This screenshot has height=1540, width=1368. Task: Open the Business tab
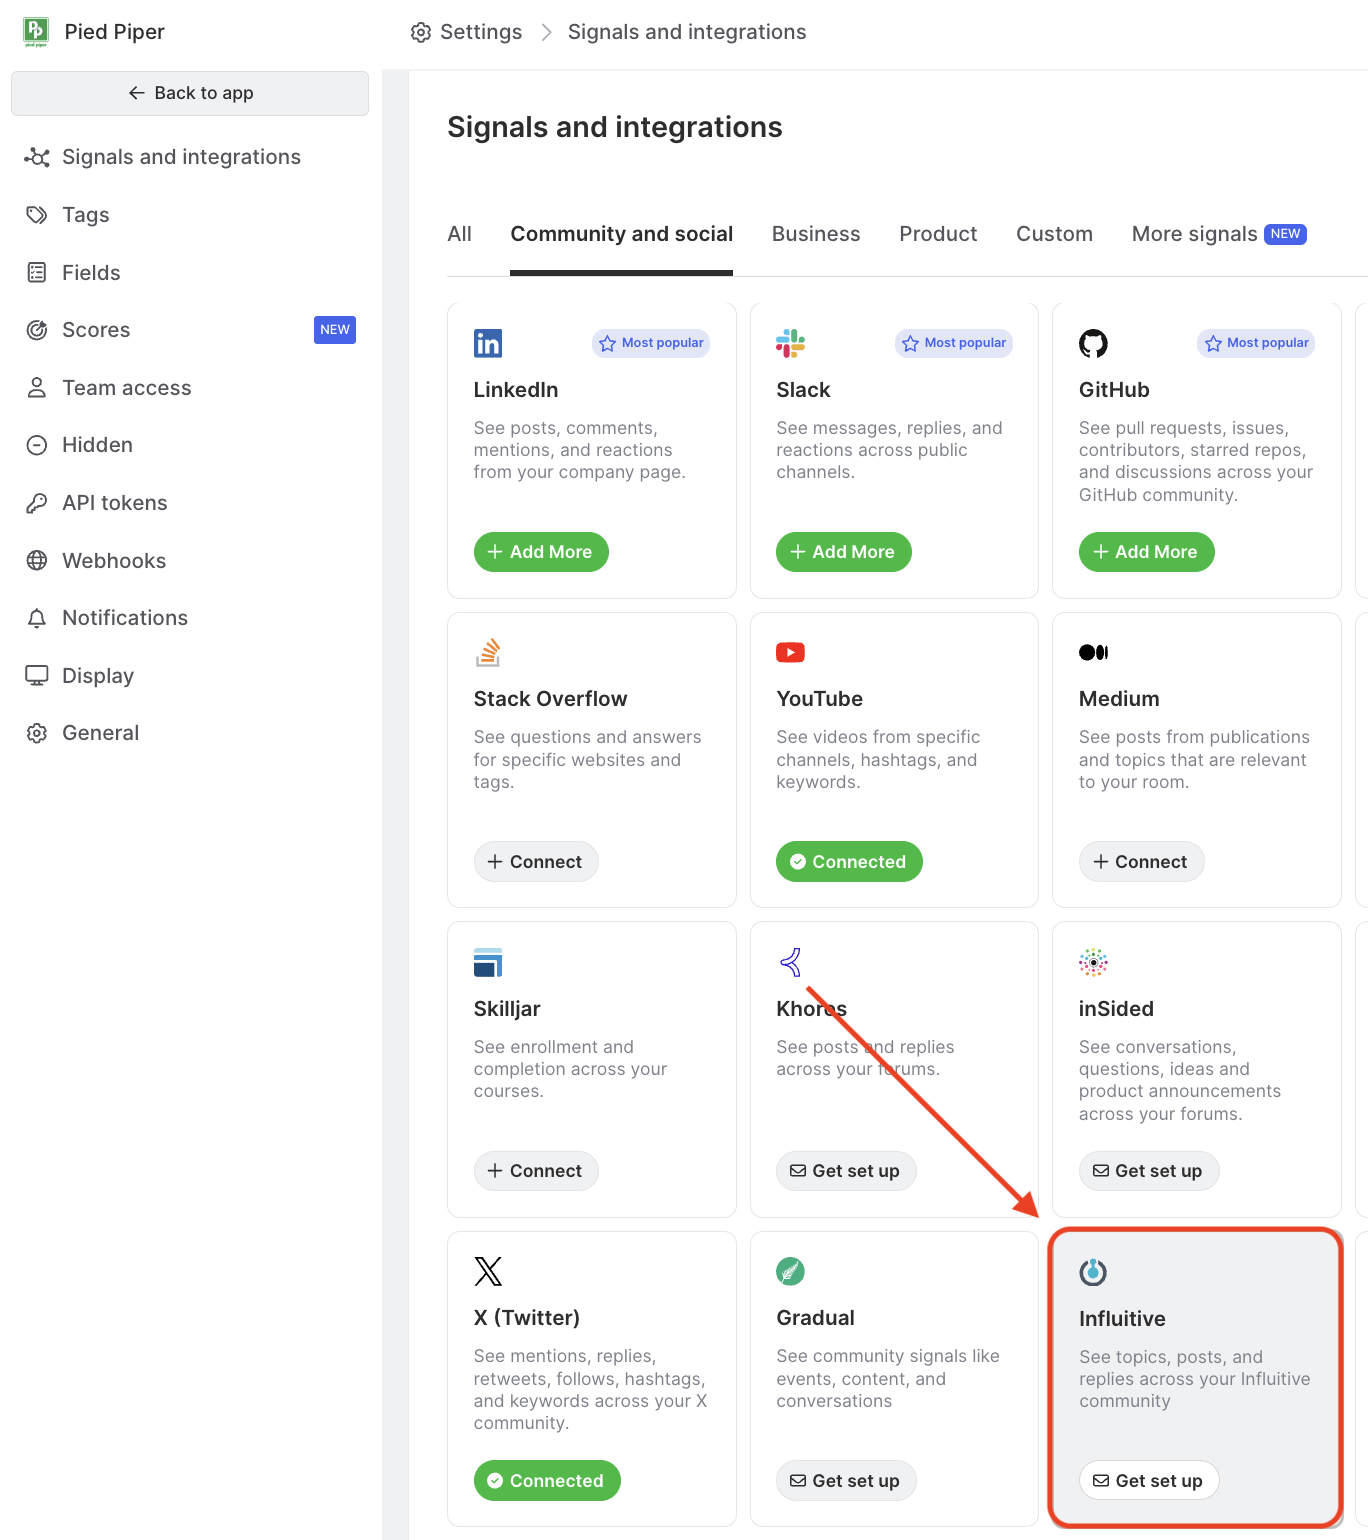(816, 234)
